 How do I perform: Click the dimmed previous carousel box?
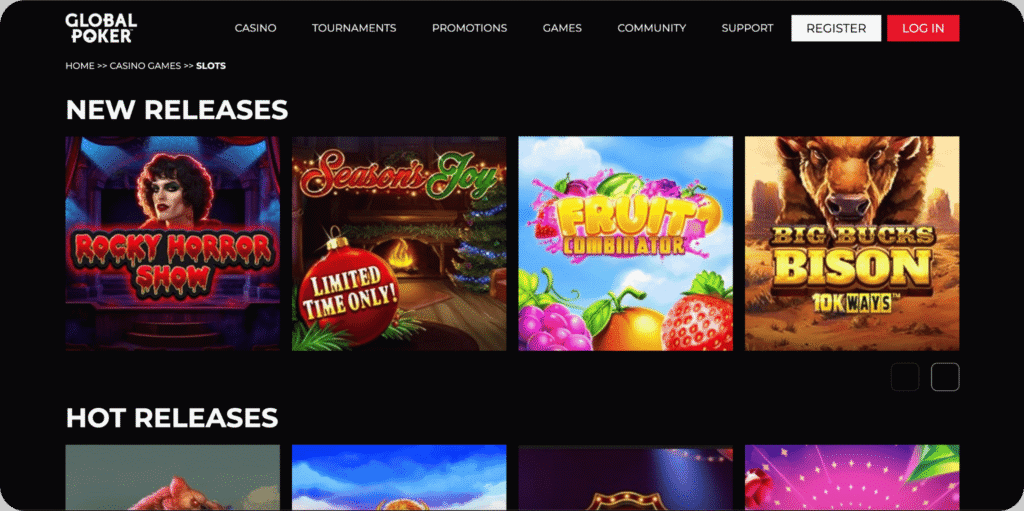[905, 377]
